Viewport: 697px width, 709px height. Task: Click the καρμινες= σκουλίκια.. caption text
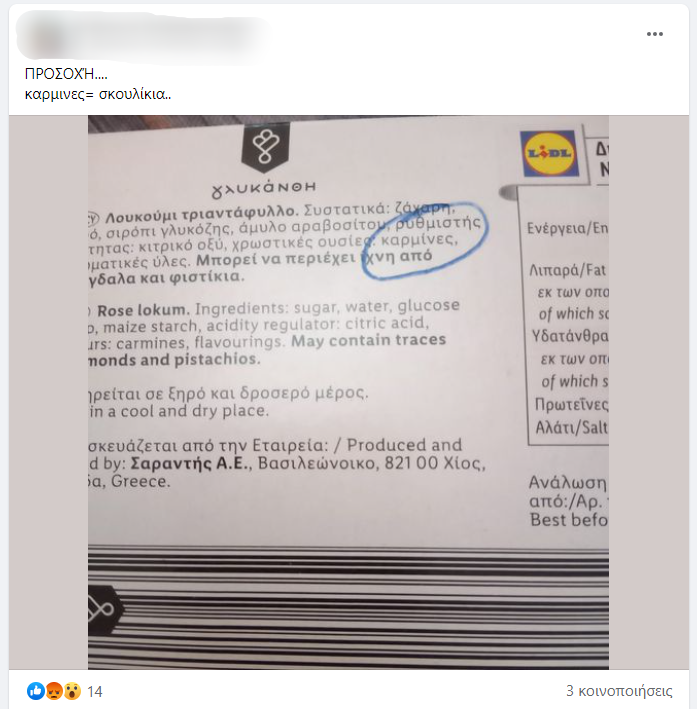[98, 94]
